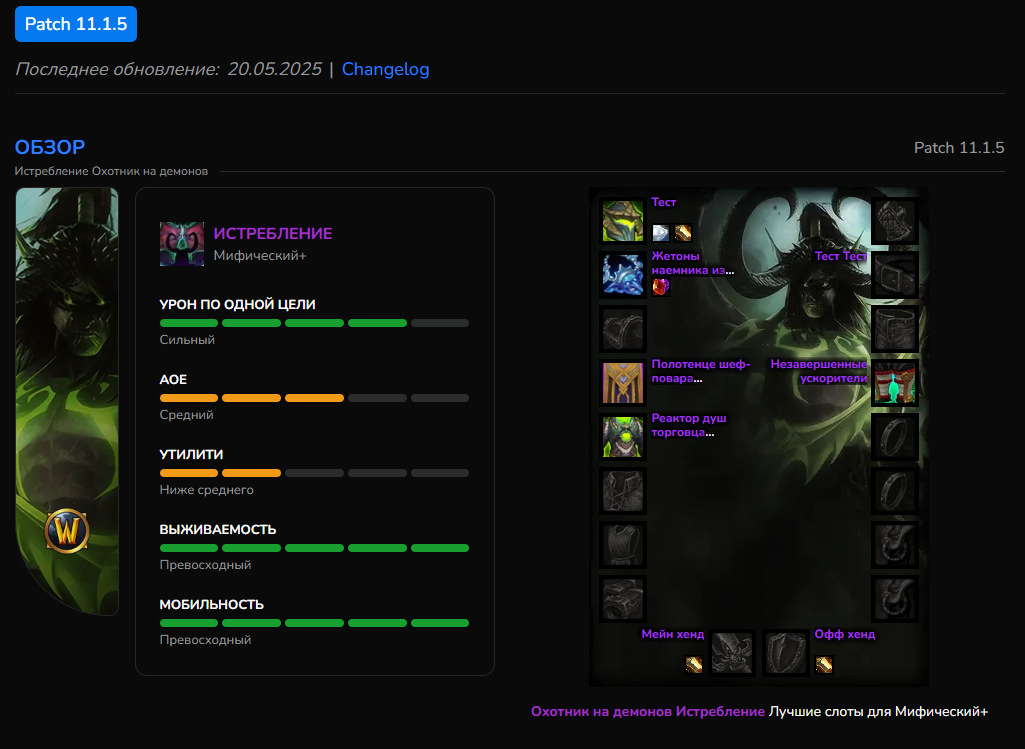
Task: Click the empty gloves slot
Action: click(895, 221)
